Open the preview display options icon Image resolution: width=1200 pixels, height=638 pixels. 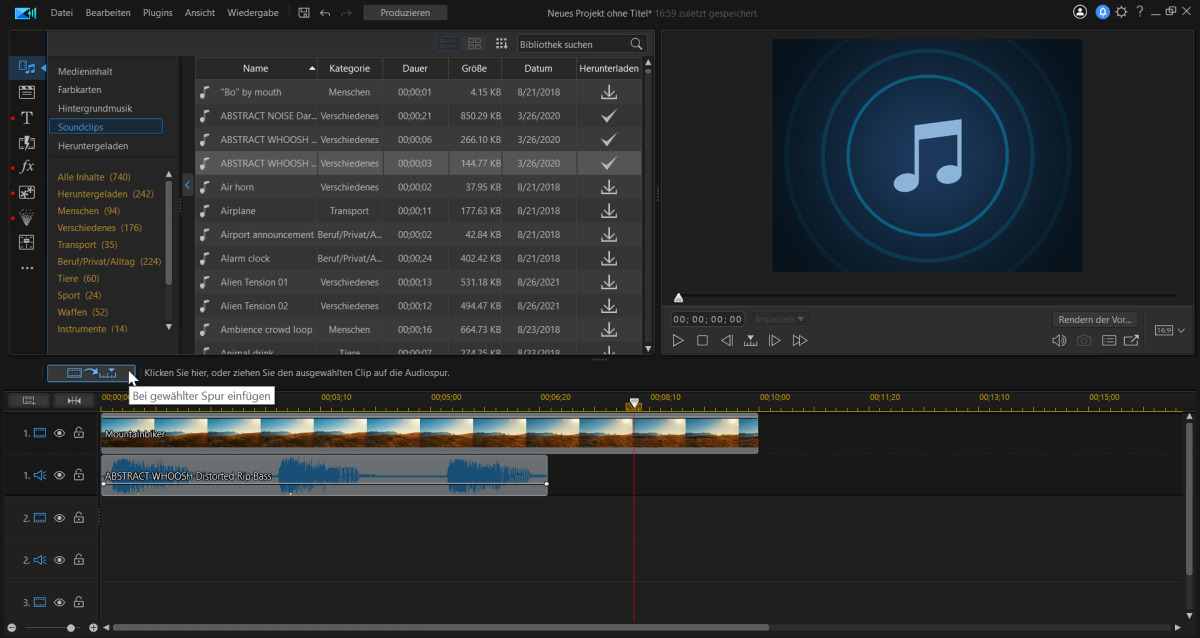click(1108, 341)
